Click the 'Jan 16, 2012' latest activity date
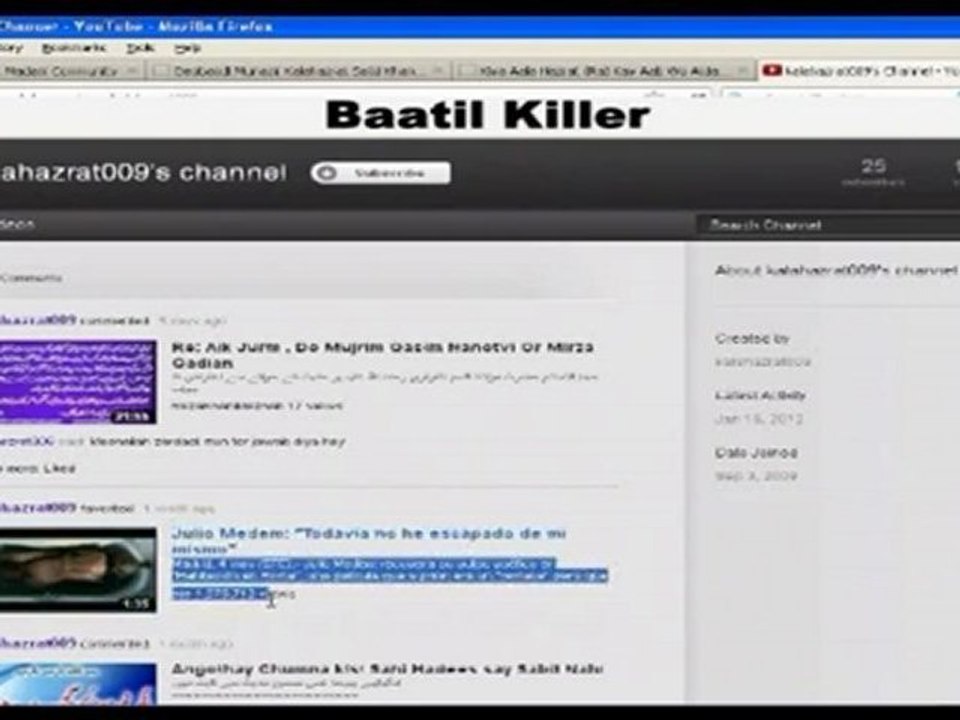 tap(759, 419)
